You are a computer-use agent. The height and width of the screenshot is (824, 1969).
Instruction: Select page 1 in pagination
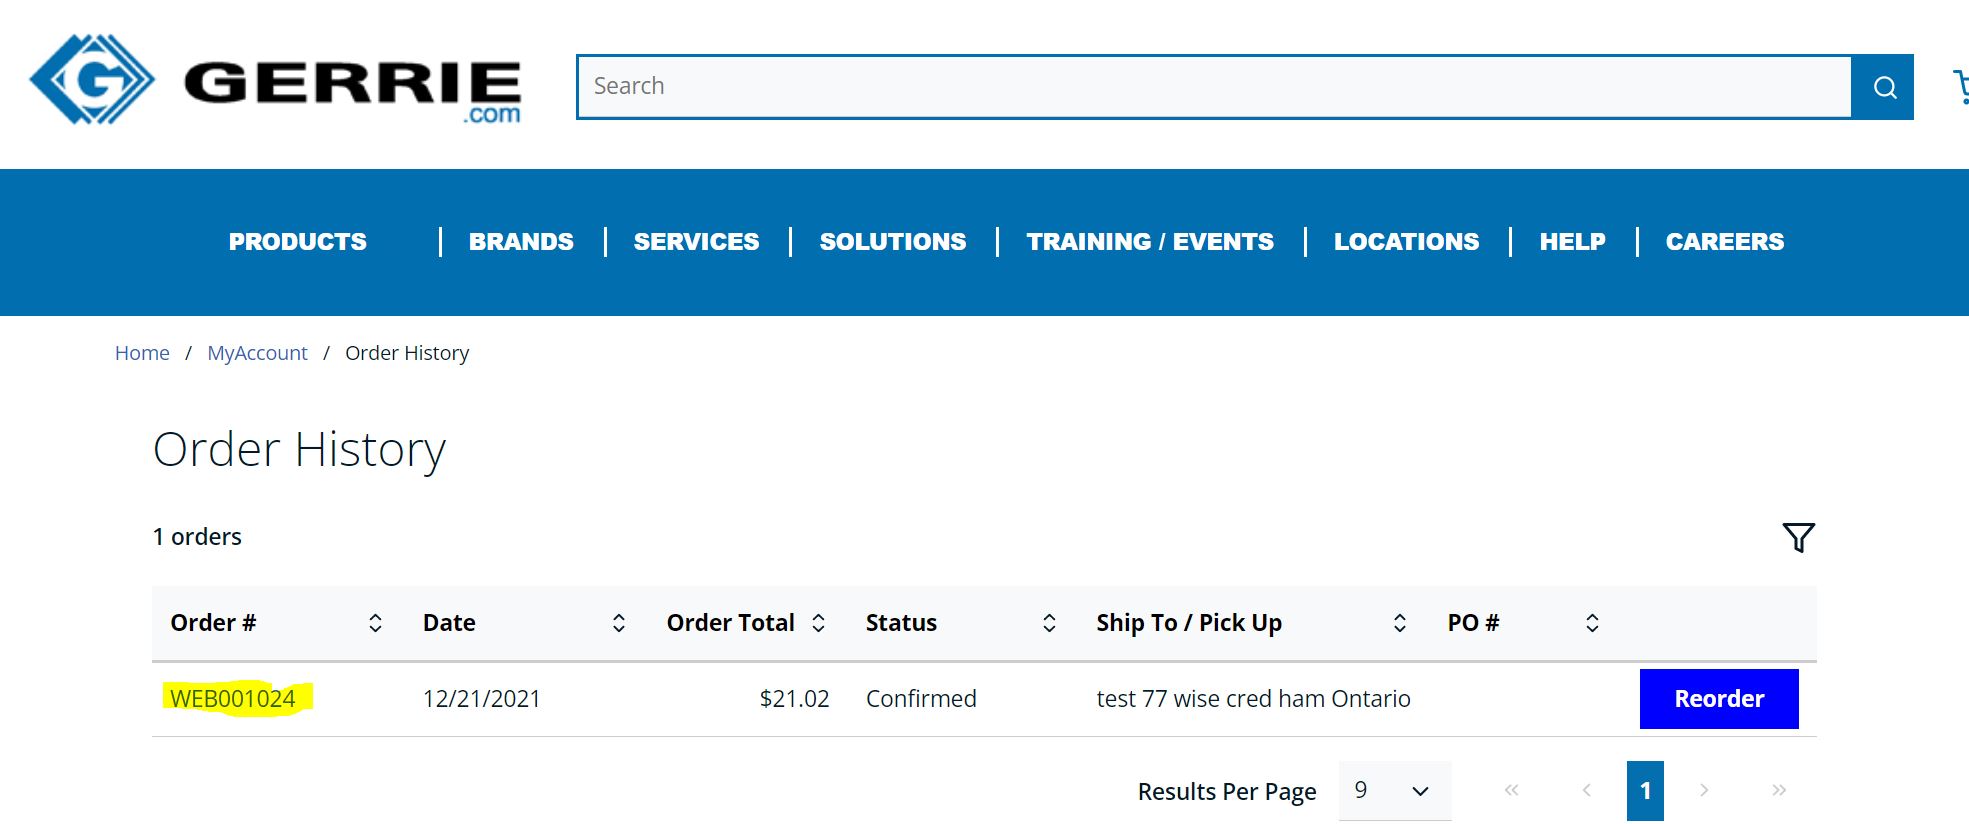tap(1645, 790)
